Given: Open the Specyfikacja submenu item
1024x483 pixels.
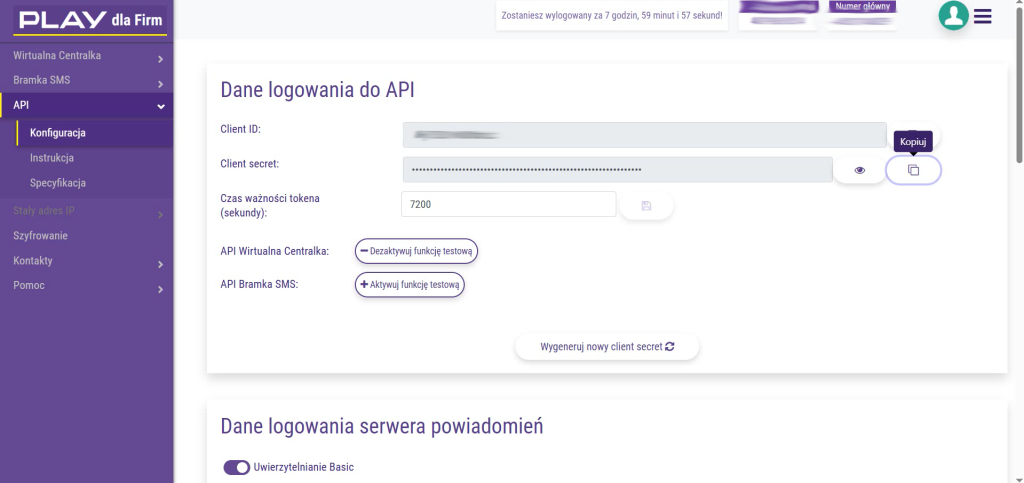Looking at the screenshot, I should pos(58,183).
